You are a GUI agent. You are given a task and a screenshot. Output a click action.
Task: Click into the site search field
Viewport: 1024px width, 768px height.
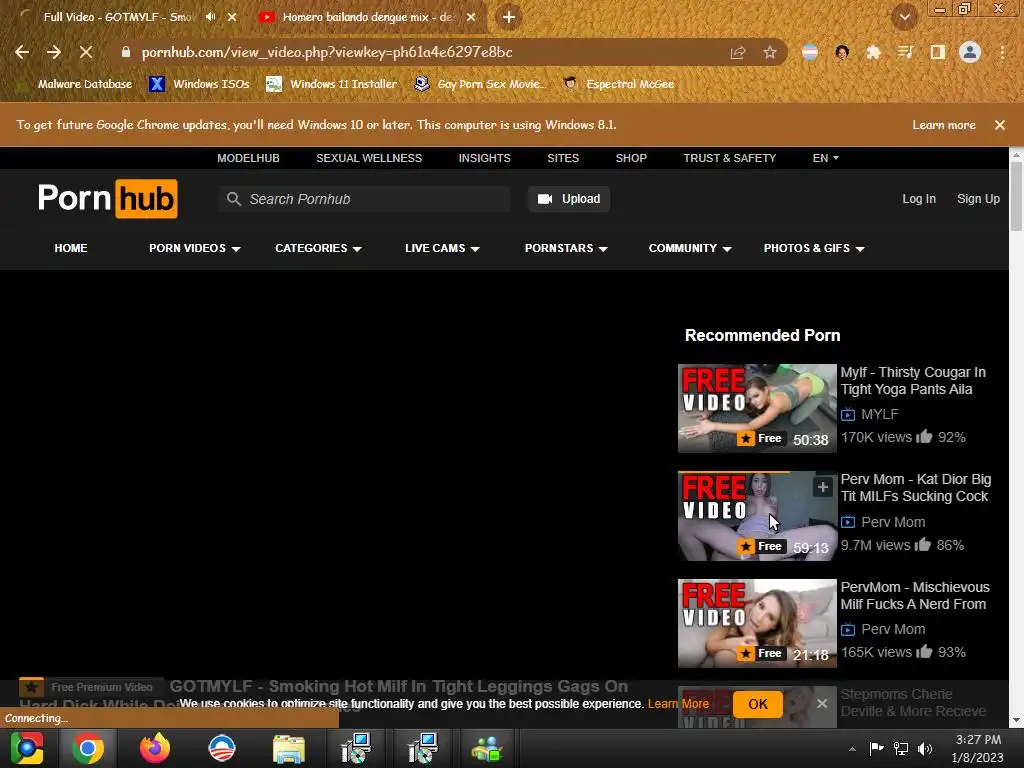point(366,199)
